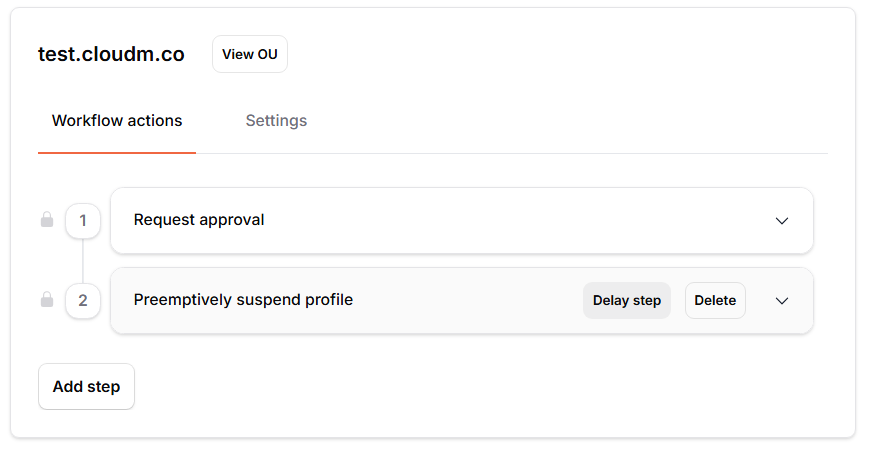Click the test.cloudm.co heading
875x451 pixels.
[x=111, y=54]
